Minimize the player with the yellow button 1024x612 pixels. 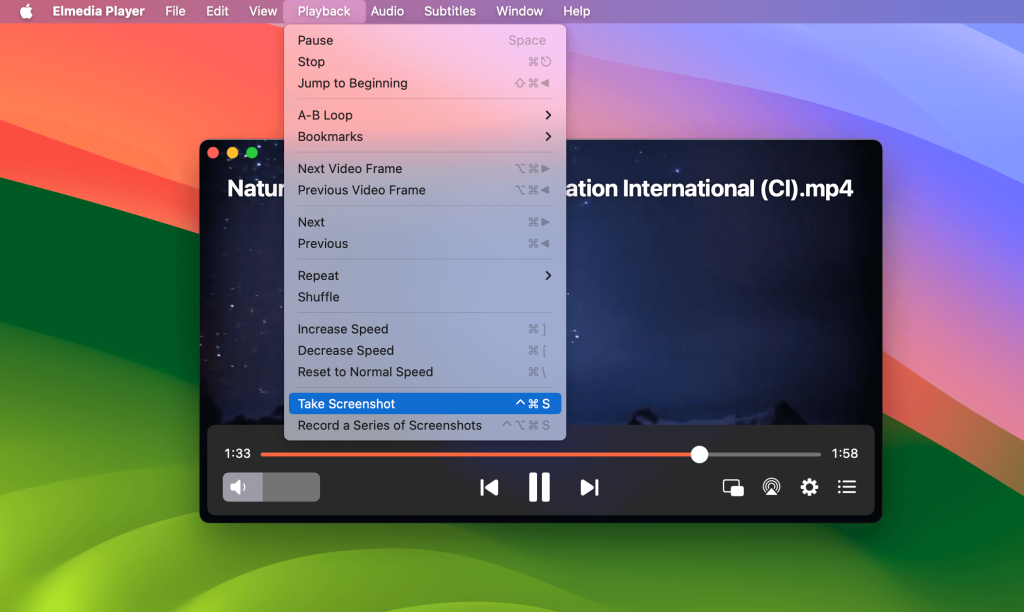point(232,153)
